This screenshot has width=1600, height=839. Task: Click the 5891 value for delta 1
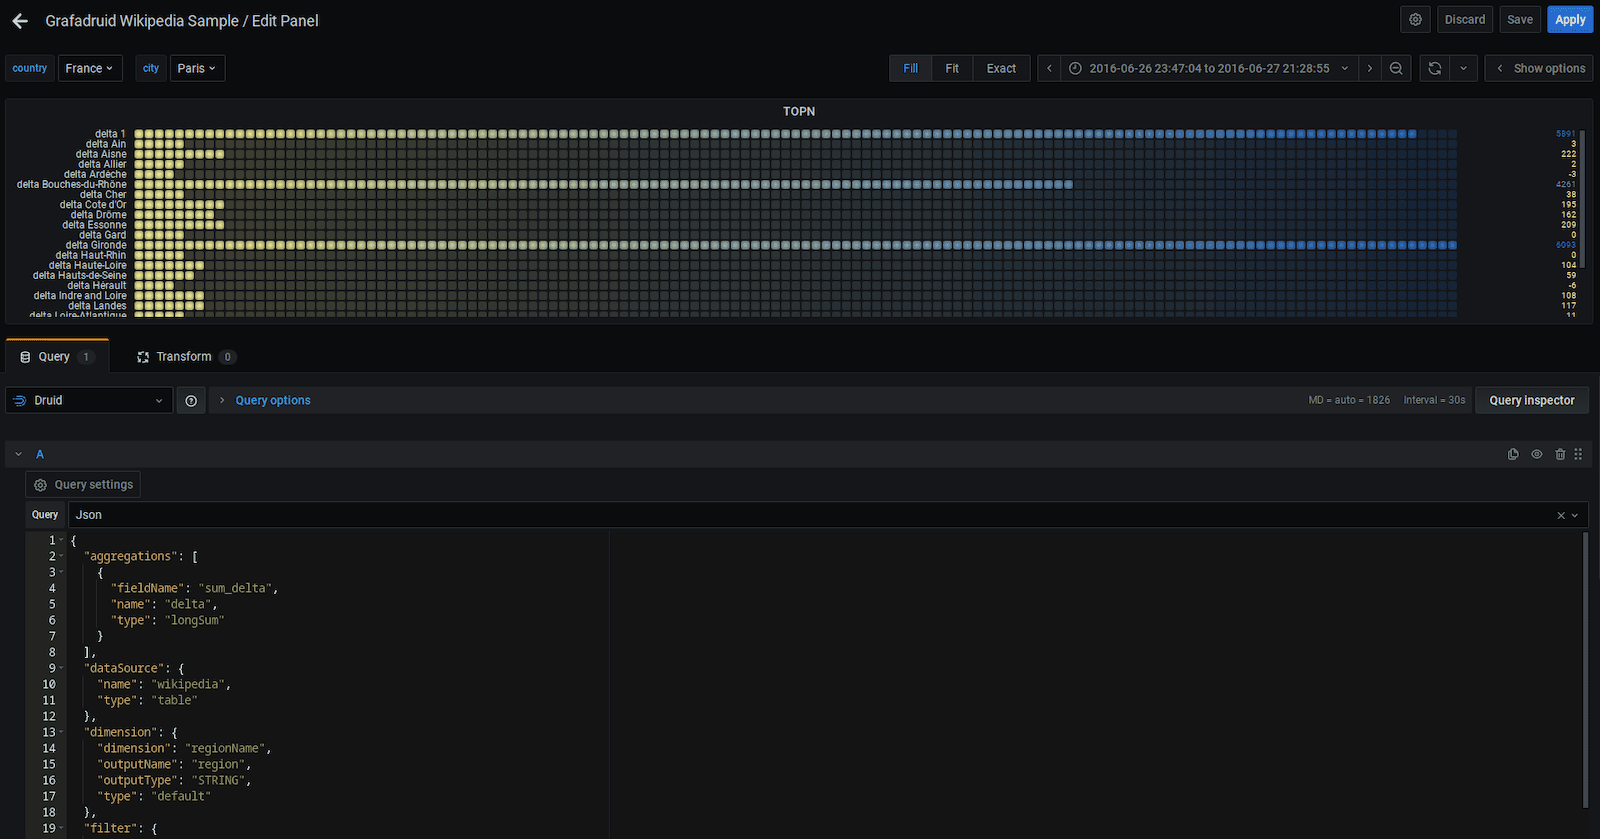[1565, 133]
